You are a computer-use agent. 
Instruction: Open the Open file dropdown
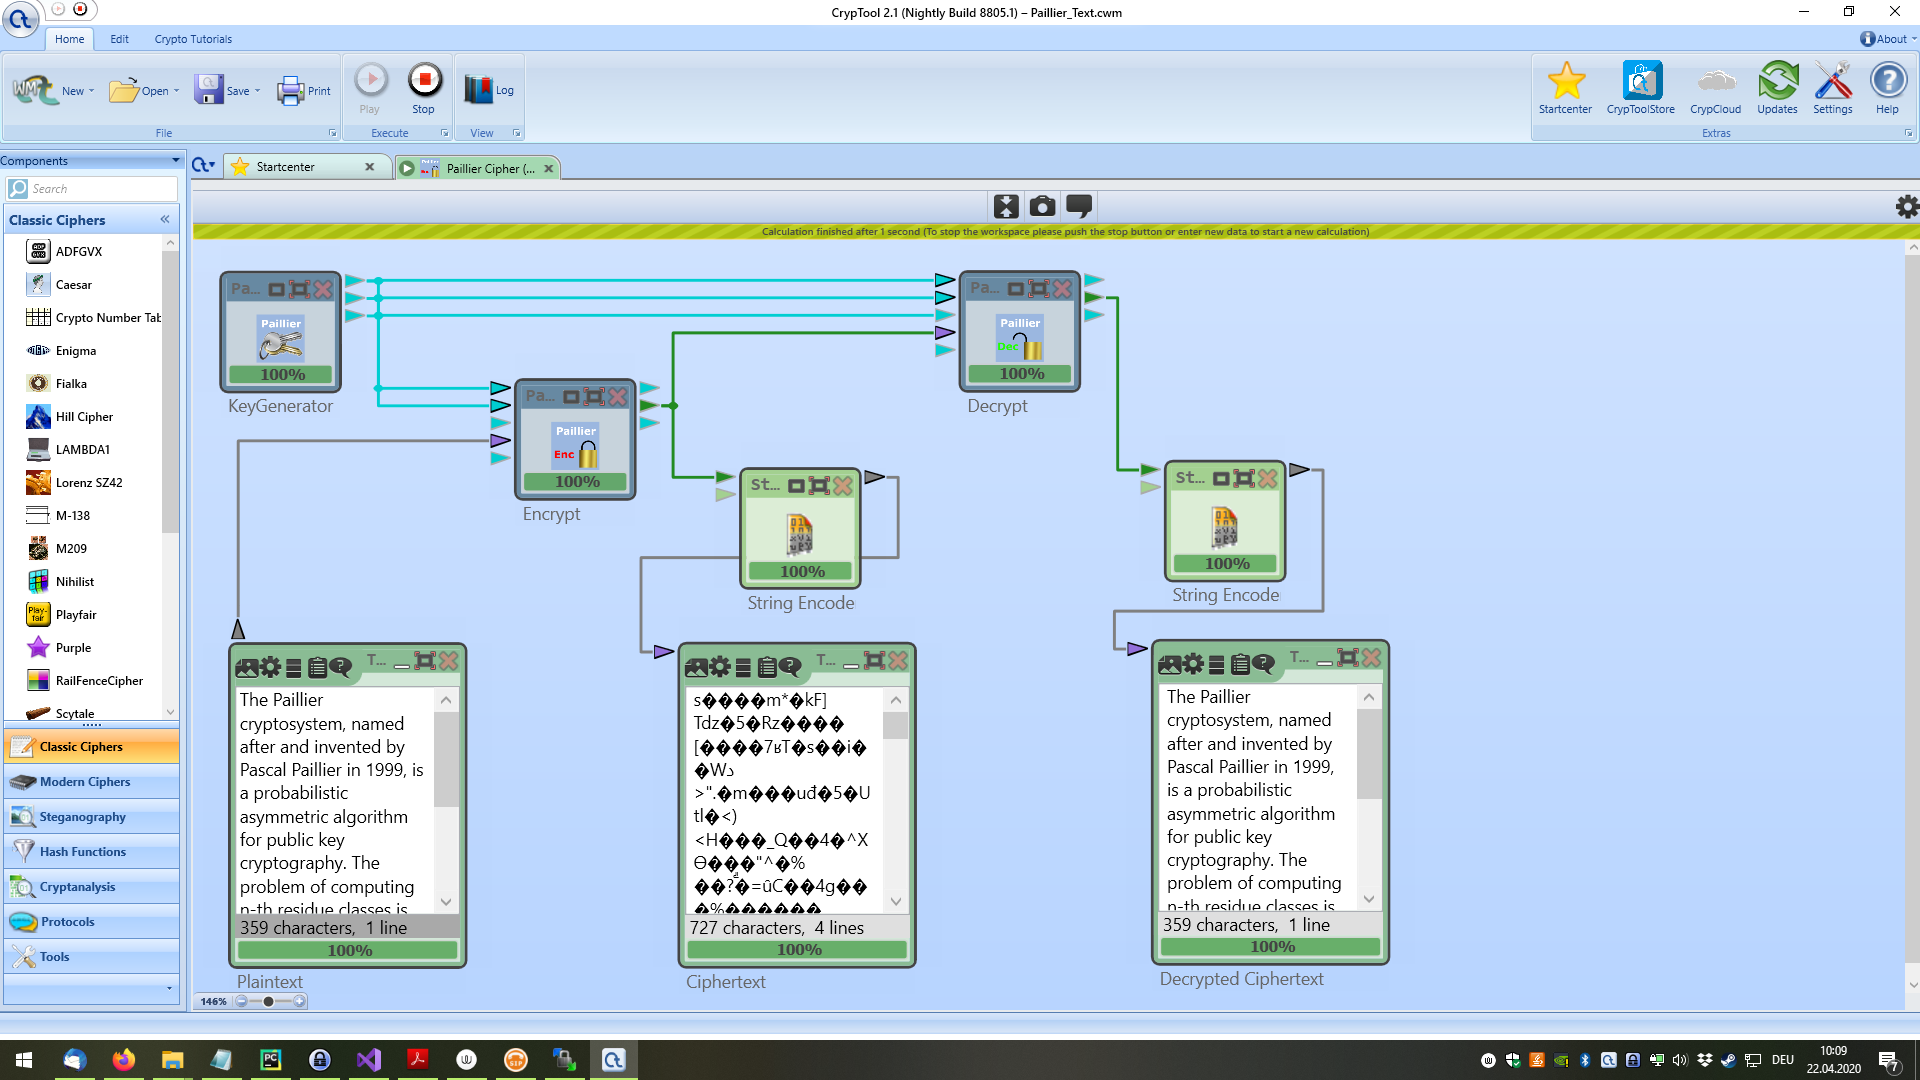tap(176, 91)
